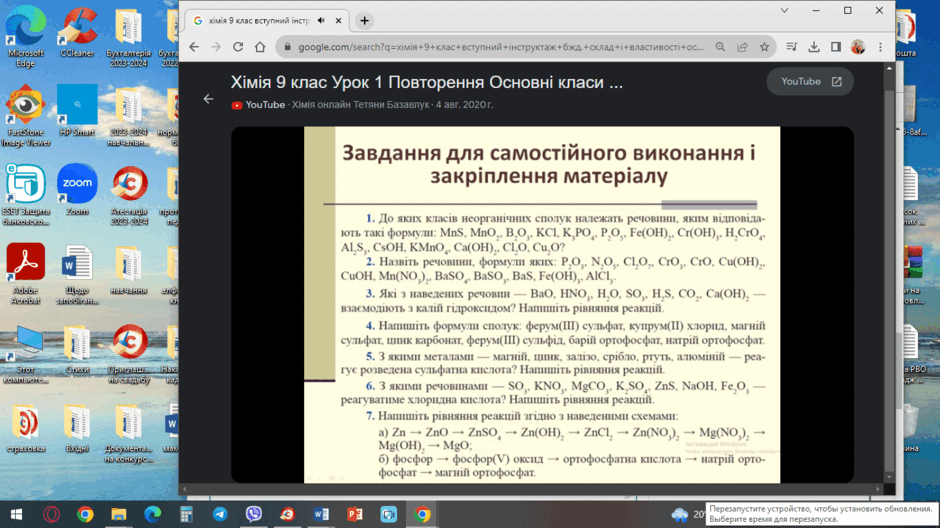The height and width of the screenshot is (528, 940).
Task: Open a new tab
Action: point(364,20)
